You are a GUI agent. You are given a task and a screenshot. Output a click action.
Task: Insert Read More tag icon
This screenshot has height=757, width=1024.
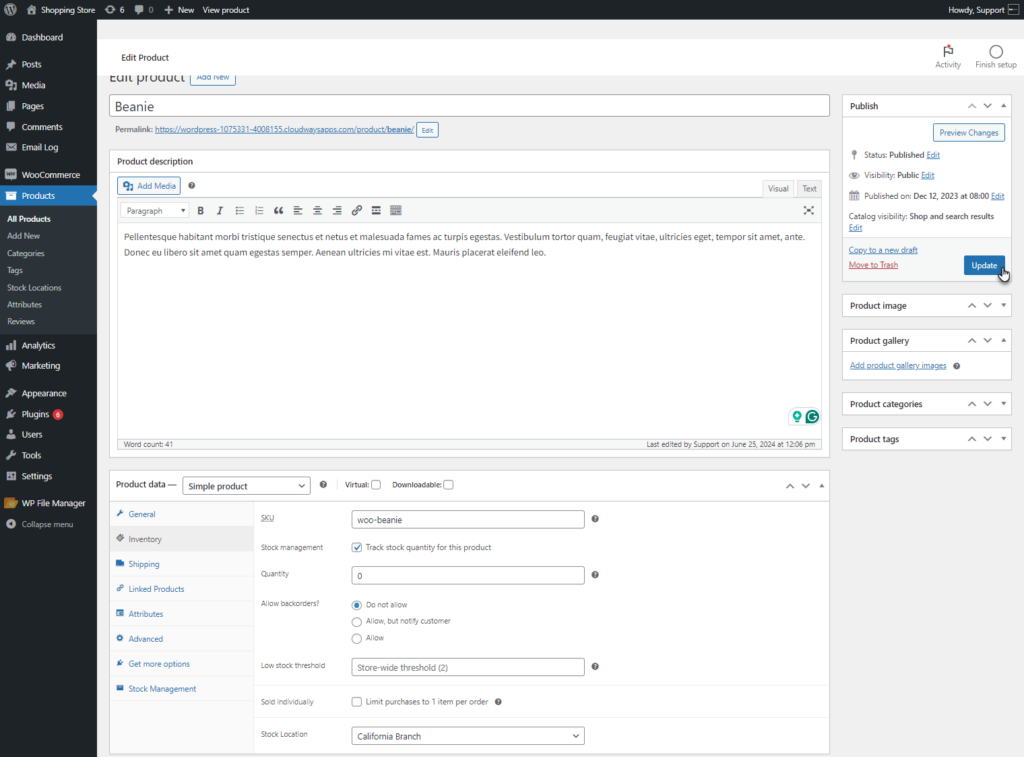tap(376, 210)
